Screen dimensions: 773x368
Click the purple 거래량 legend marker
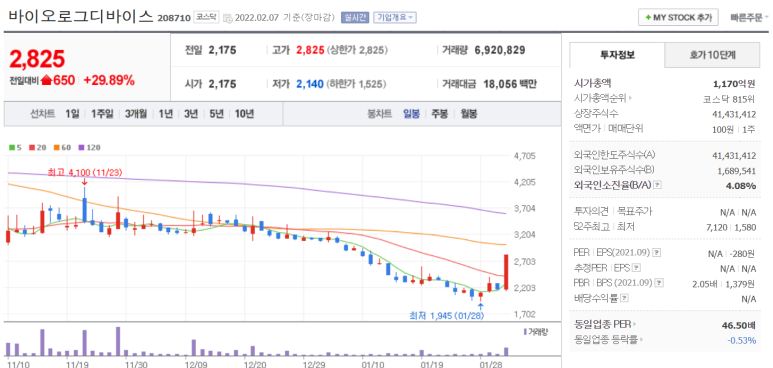525,331
